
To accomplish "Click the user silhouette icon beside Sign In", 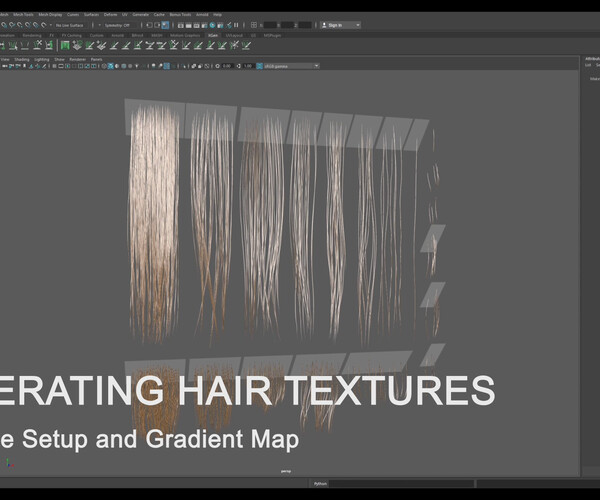I will click(x=324, y=25).
